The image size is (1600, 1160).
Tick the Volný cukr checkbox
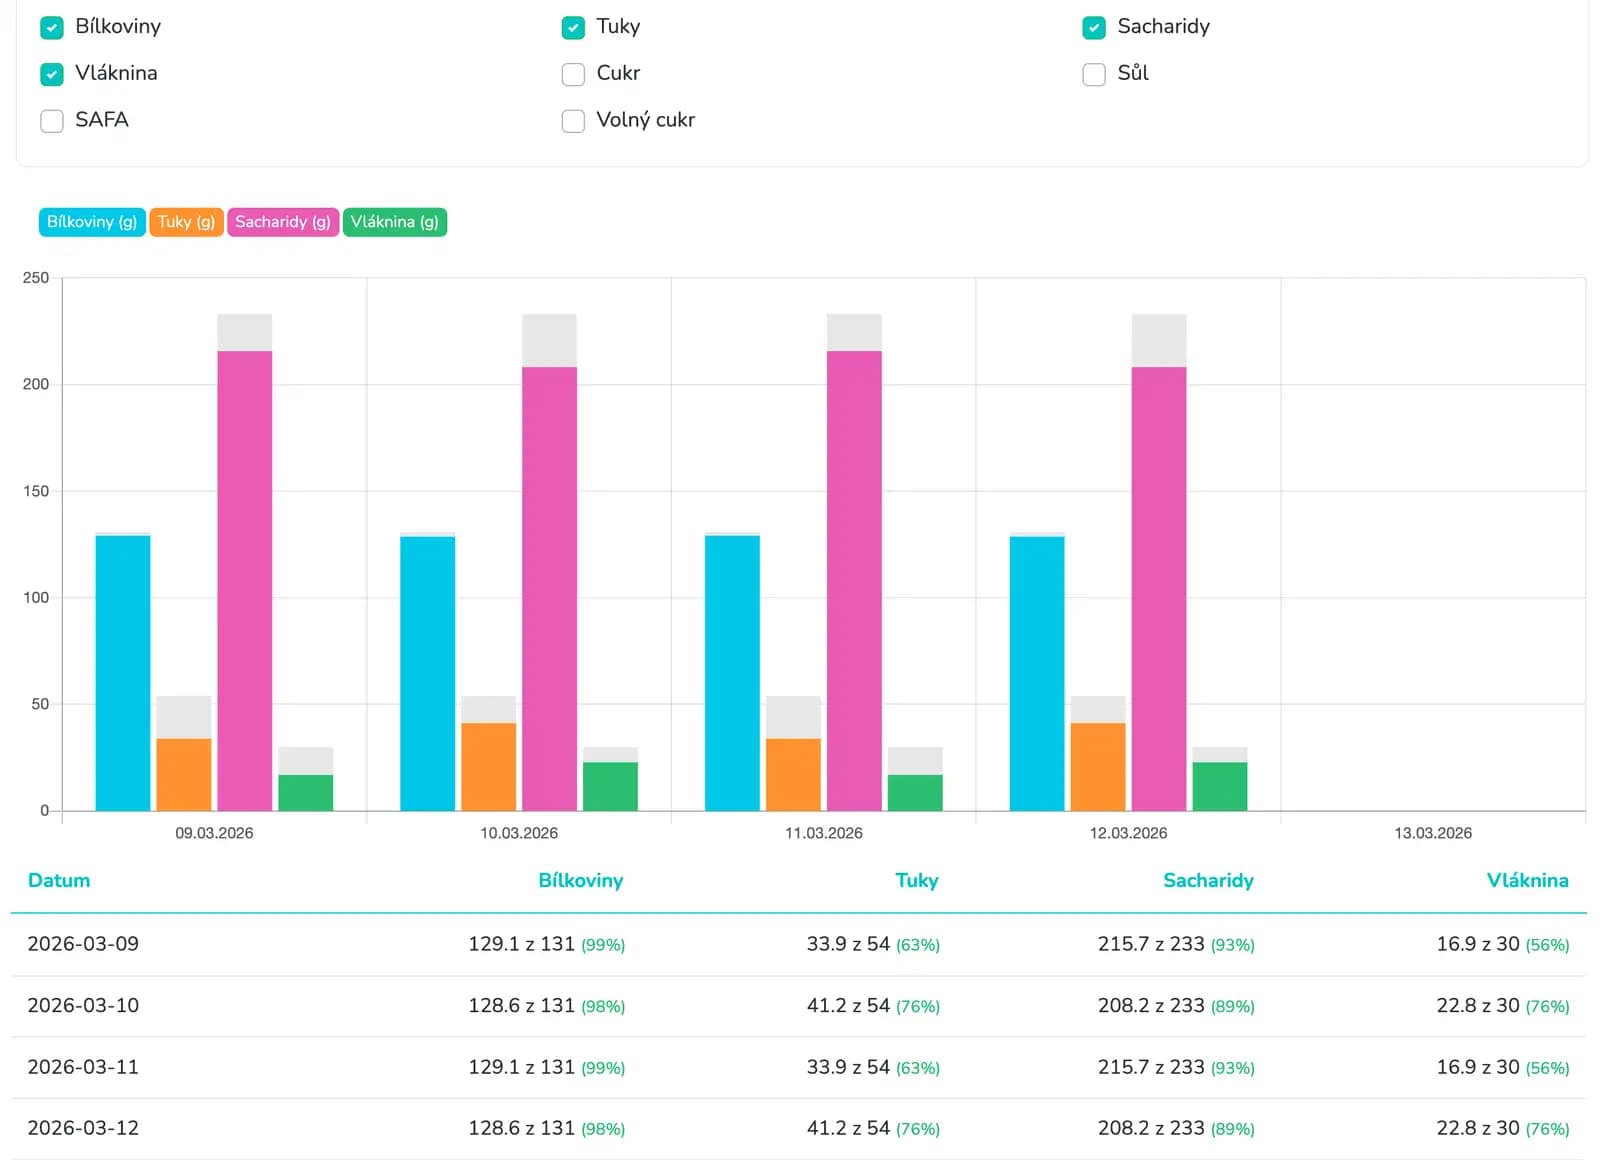pos(573,121)
